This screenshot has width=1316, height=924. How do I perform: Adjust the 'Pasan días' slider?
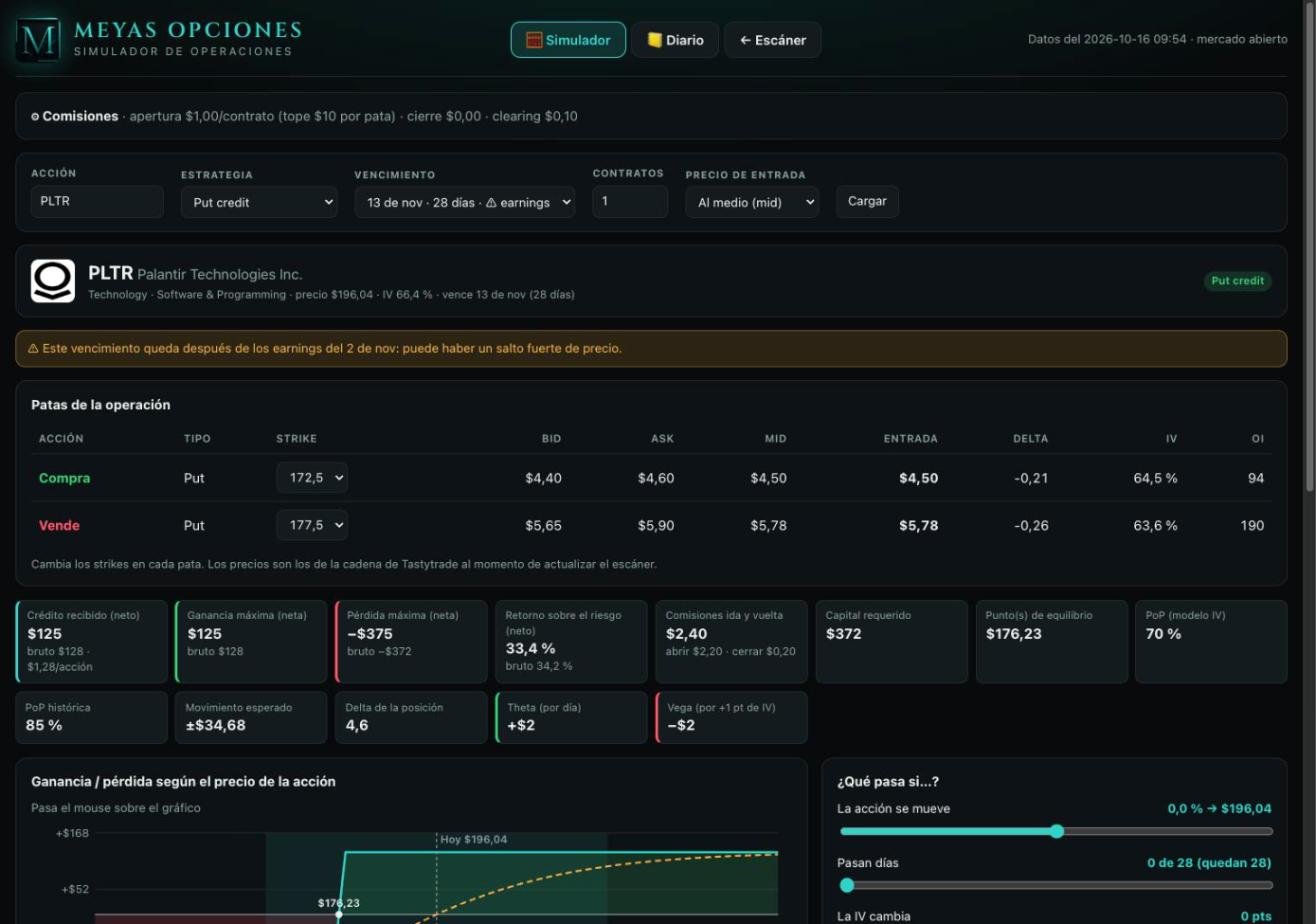pos(1056,885)
